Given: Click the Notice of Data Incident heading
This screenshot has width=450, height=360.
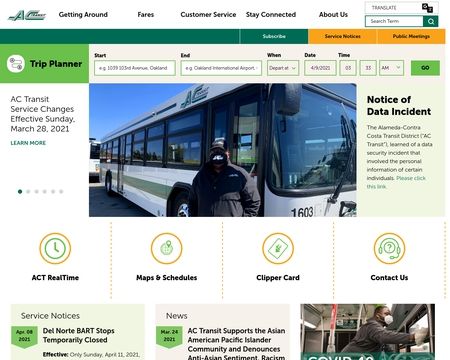Looking at the screenshot, I should click(399, 105).
